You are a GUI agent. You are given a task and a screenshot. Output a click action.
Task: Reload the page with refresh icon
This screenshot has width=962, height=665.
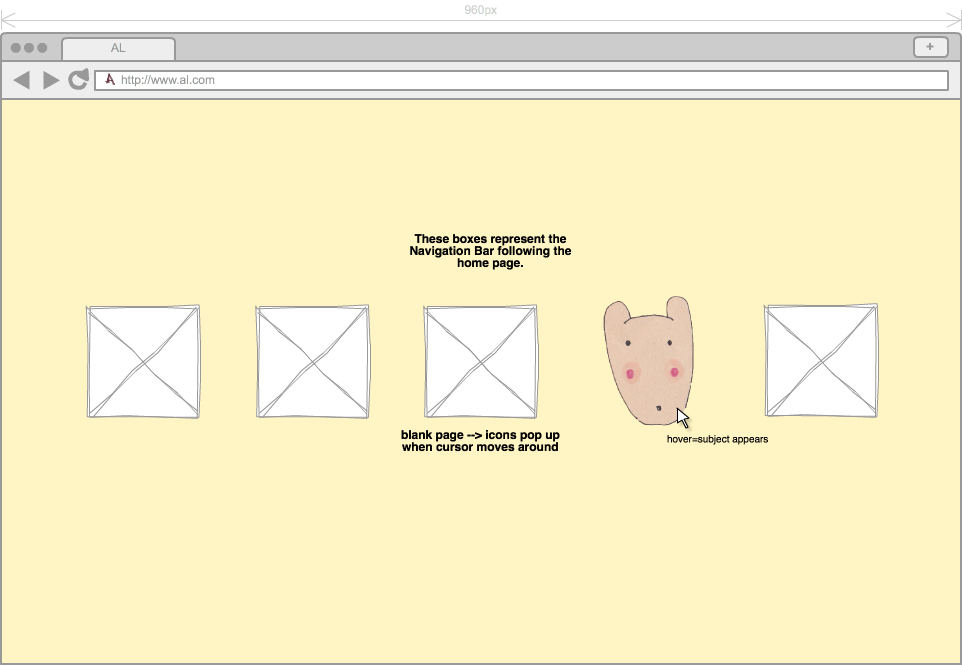coord(79,79)
